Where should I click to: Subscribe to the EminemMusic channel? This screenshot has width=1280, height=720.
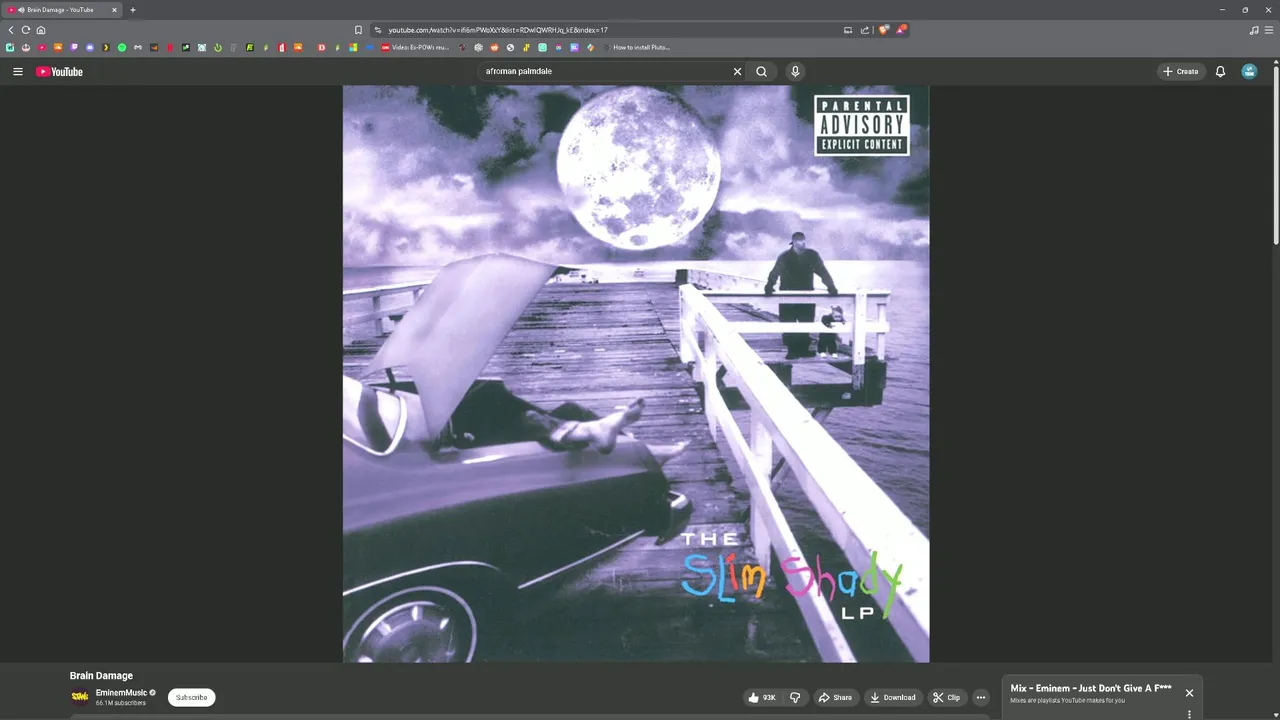[191, 697]
